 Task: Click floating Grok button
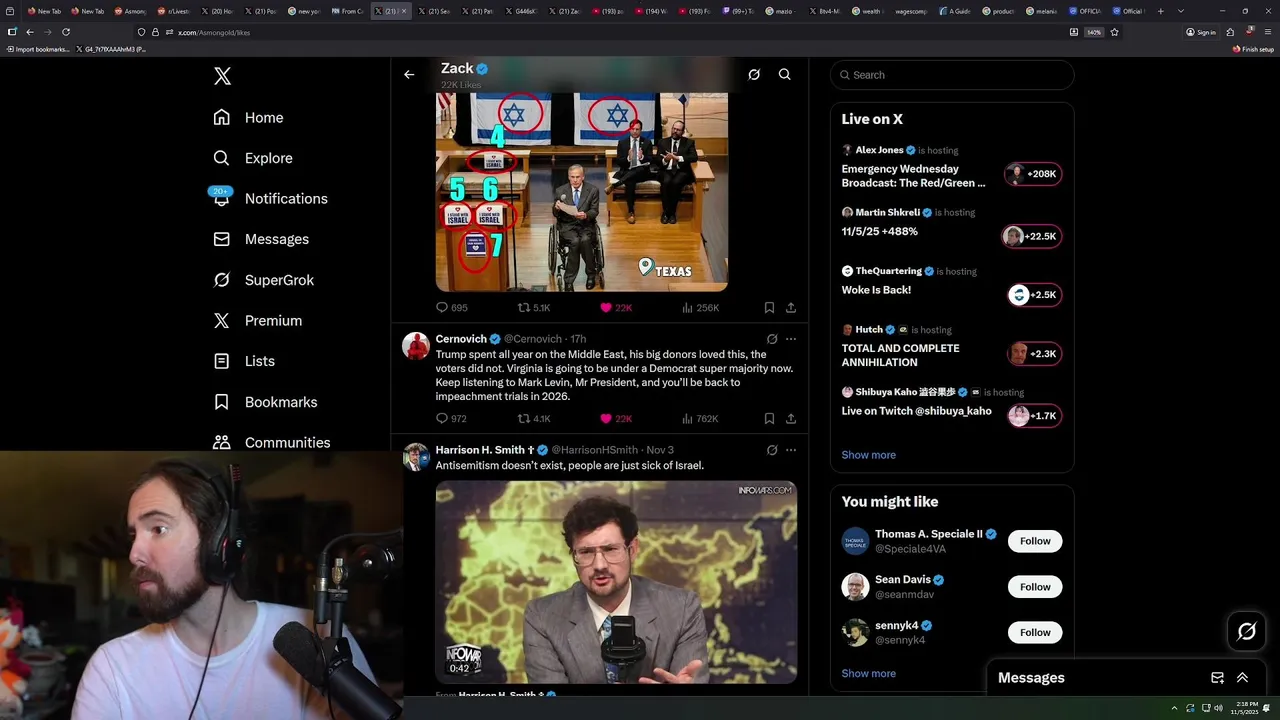(x=1247, y=631)
